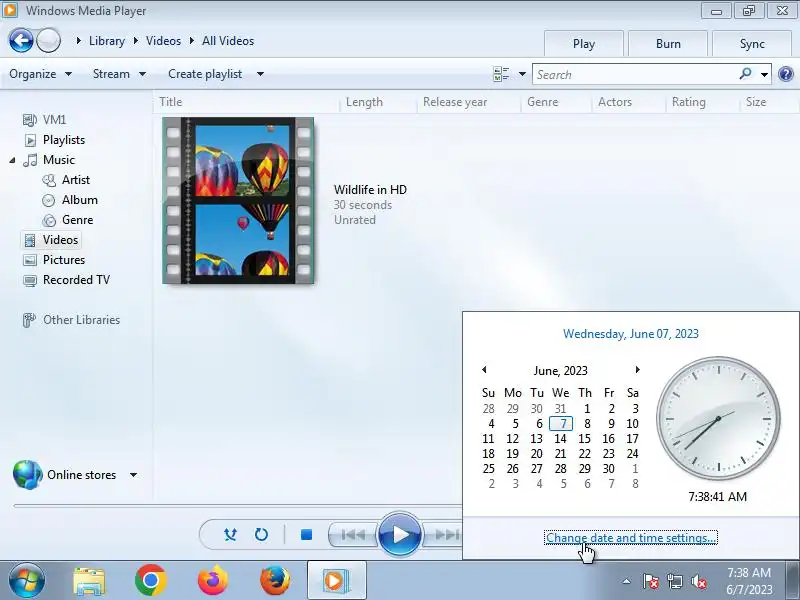This screenshot has width=800, height=600.
Task: Select Album under Music
Action: 70,200
